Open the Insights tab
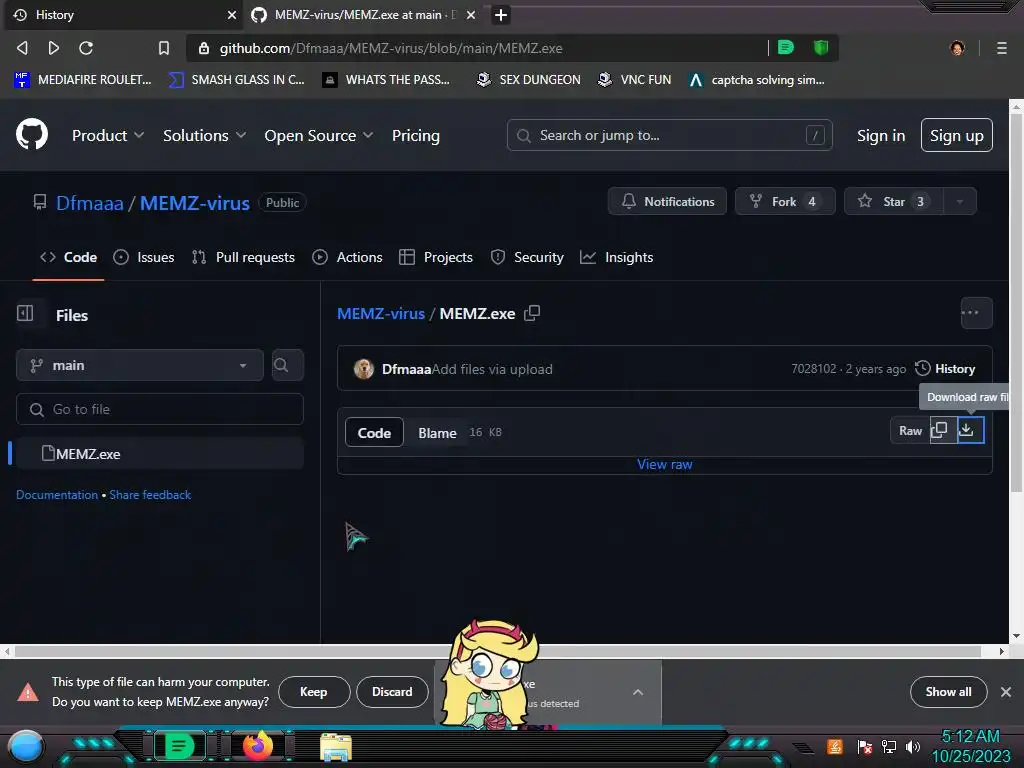Image resolution: width=1024 pixels, height=768 pixels. 616,257
